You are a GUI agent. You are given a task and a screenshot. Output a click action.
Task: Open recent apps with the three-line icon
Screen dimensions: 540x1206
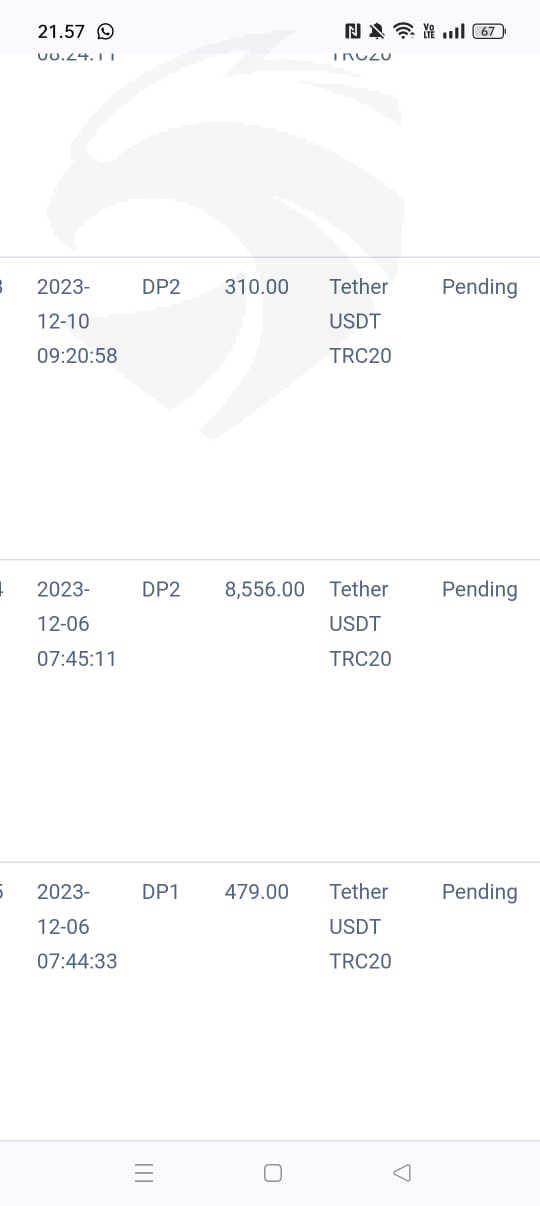pos(144,1173)
